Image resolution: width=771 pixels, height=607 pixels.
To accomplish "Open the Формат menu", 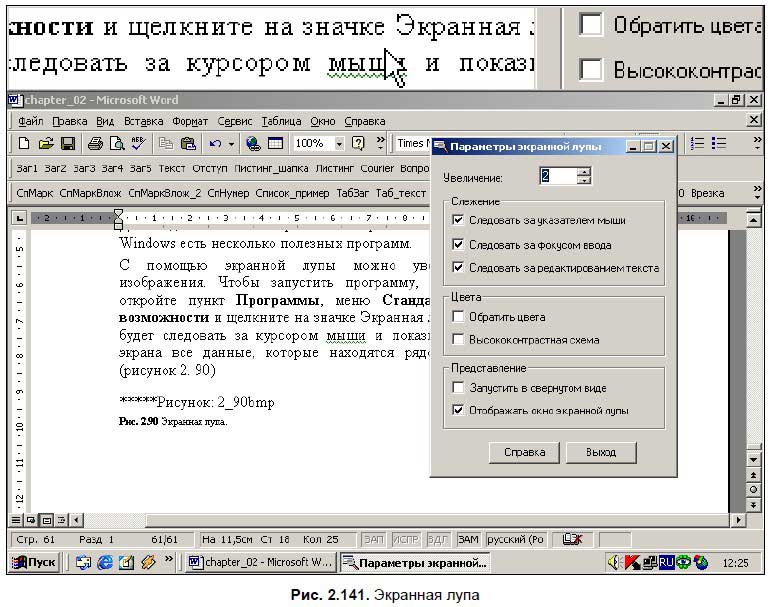I will coord(190,121).
